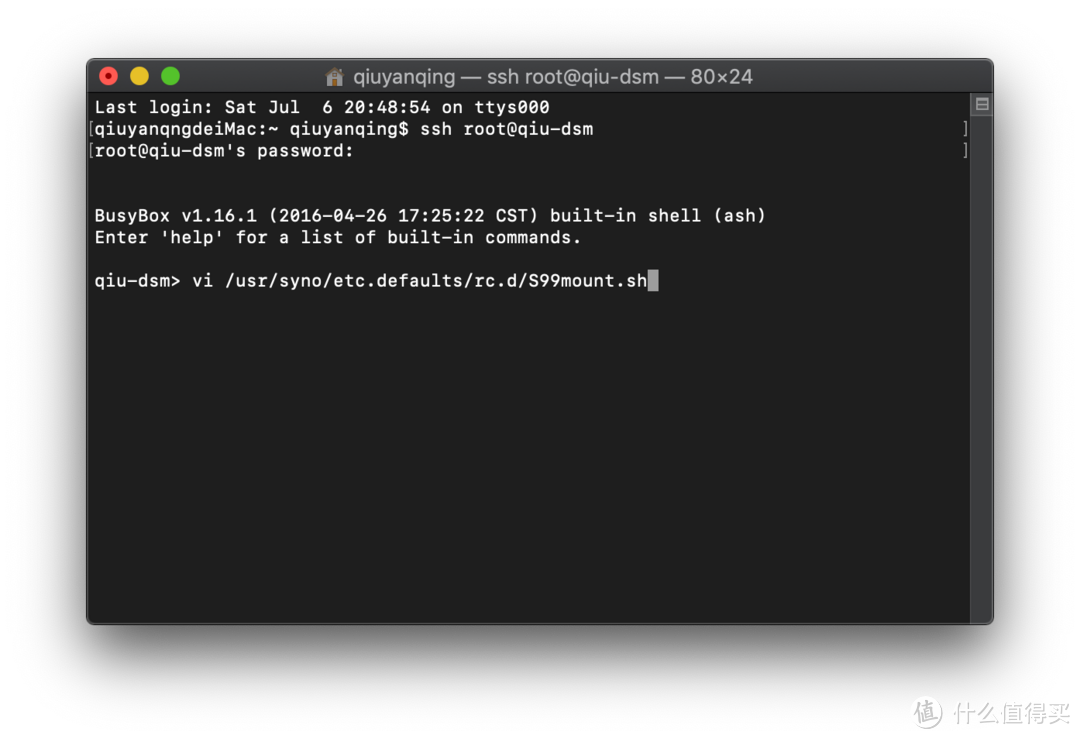Click the window title showing ssh root@qiu-dsm
The image size is (1080, 739).
[552, 77]
